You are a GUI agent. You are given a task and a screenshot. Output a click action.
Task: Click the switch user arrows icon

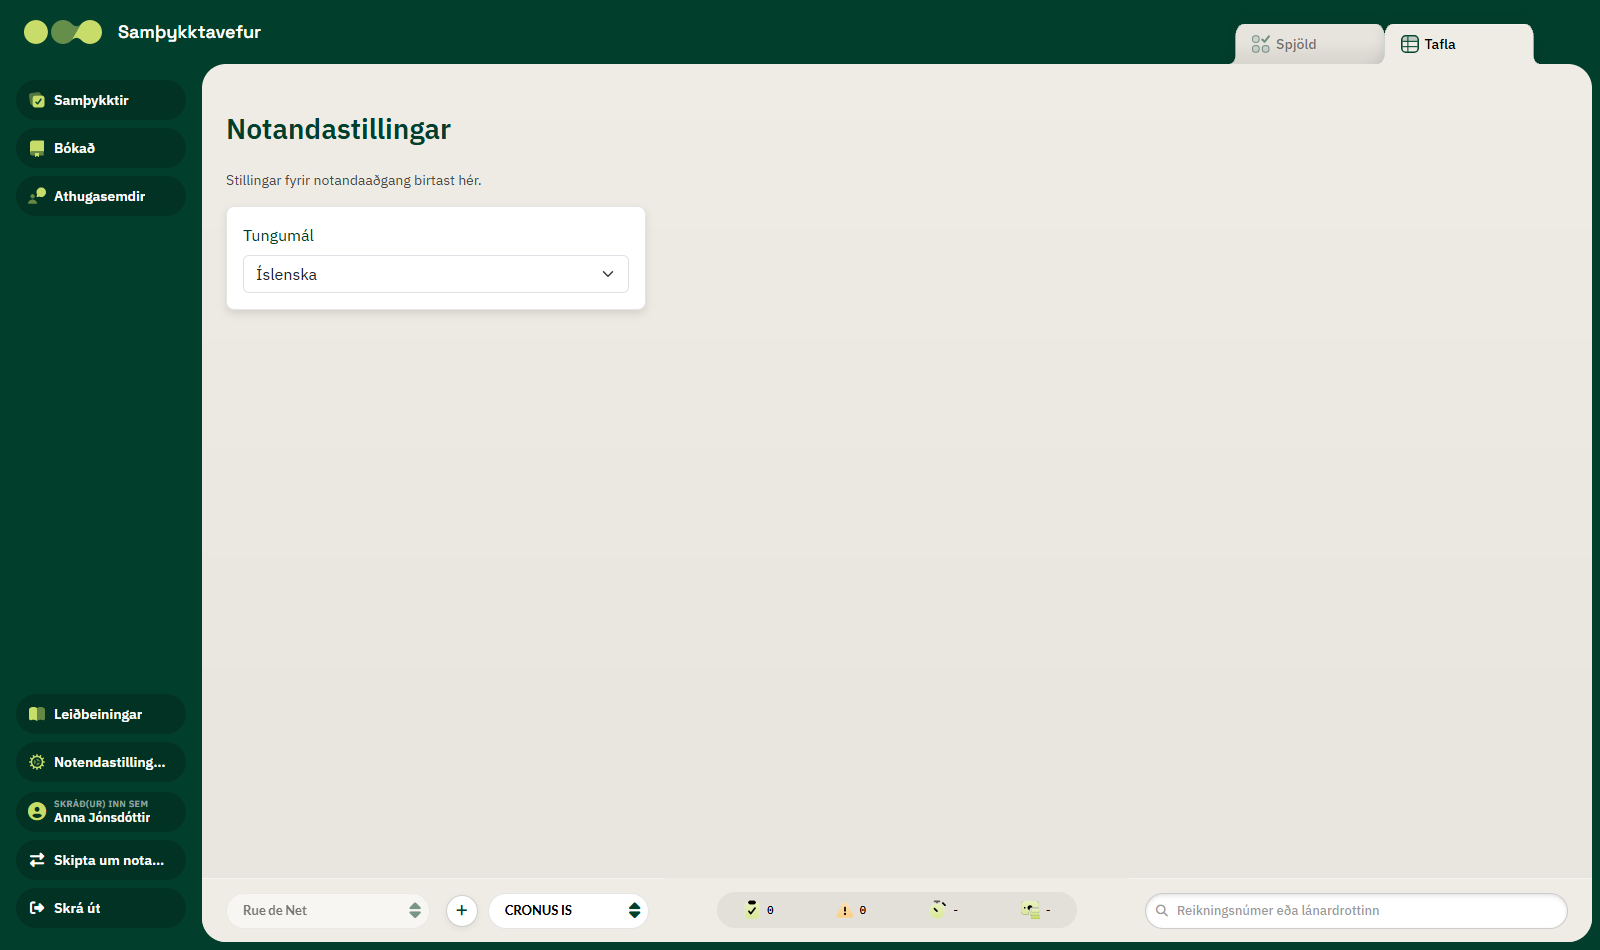click(37, 860)
